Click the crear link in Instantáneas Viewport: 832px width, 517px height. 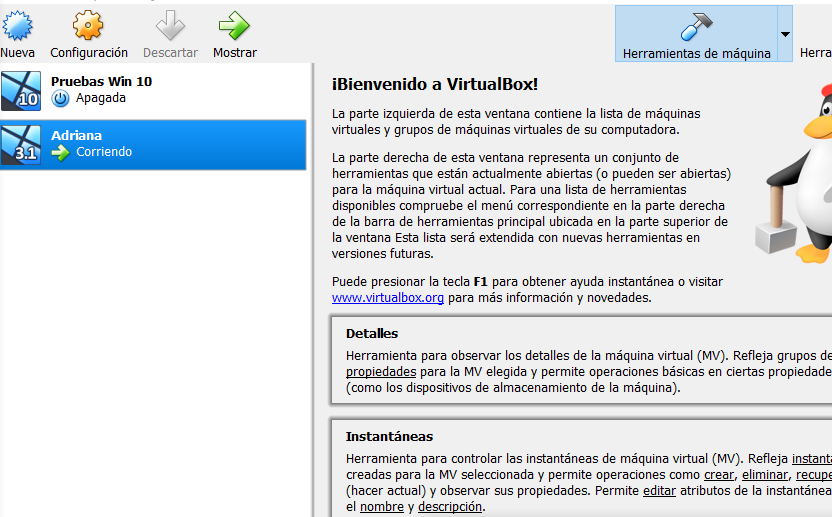coord(718,475)
